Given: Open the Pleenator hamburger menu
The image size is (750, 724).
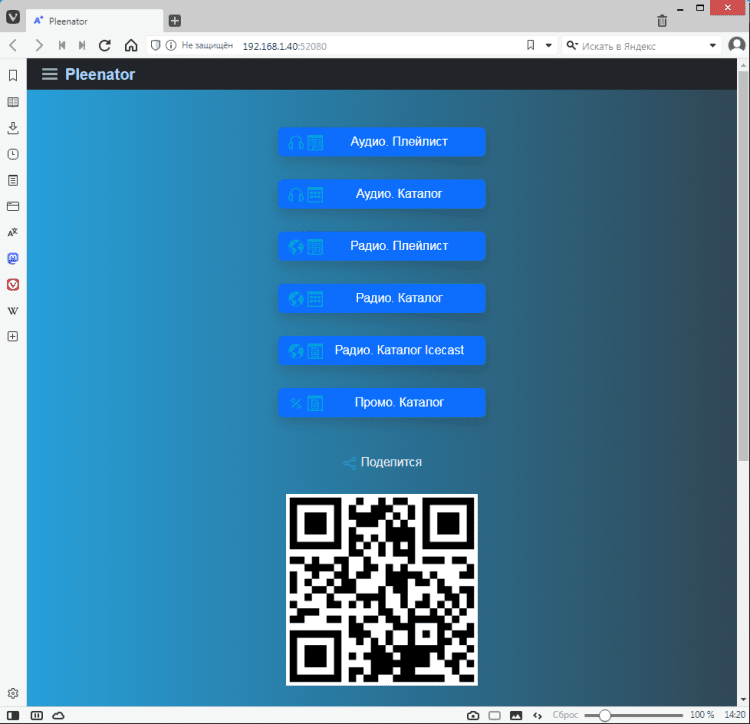Looking at the screenshot, I should tap(49, 74).
